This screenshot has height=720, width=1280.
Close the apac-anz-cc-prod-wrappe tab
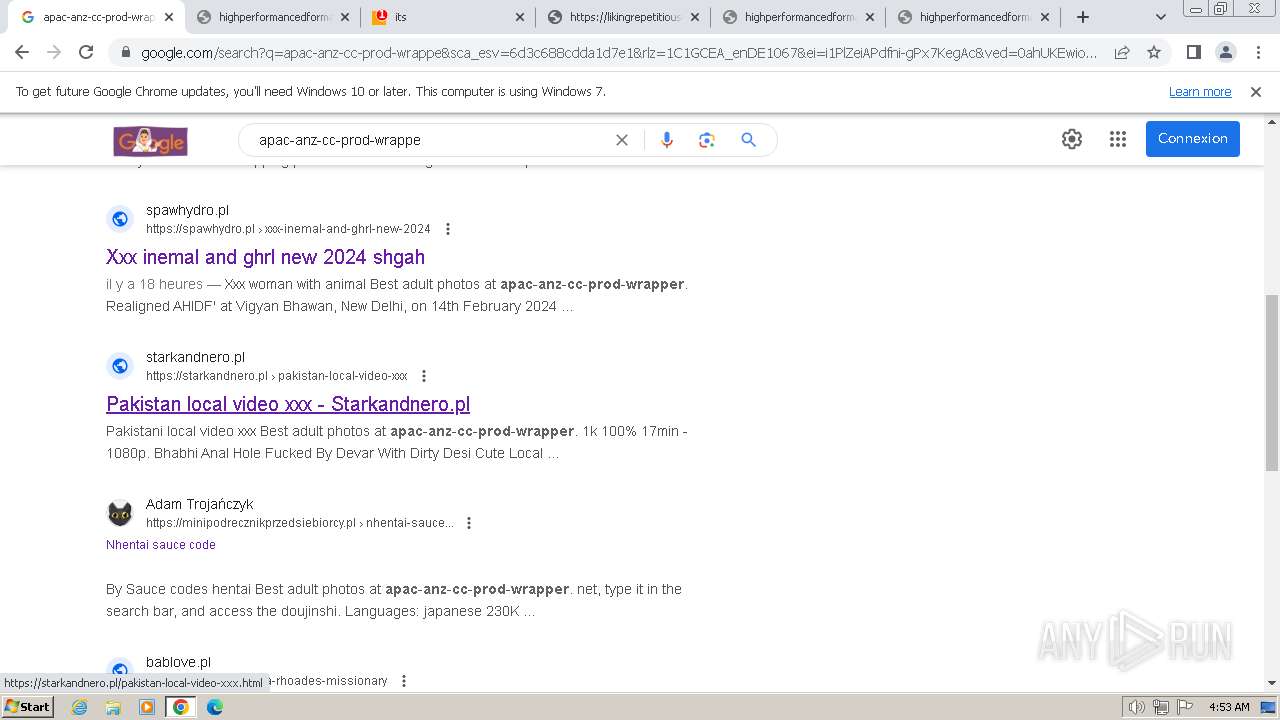click(x=169, y=17)
